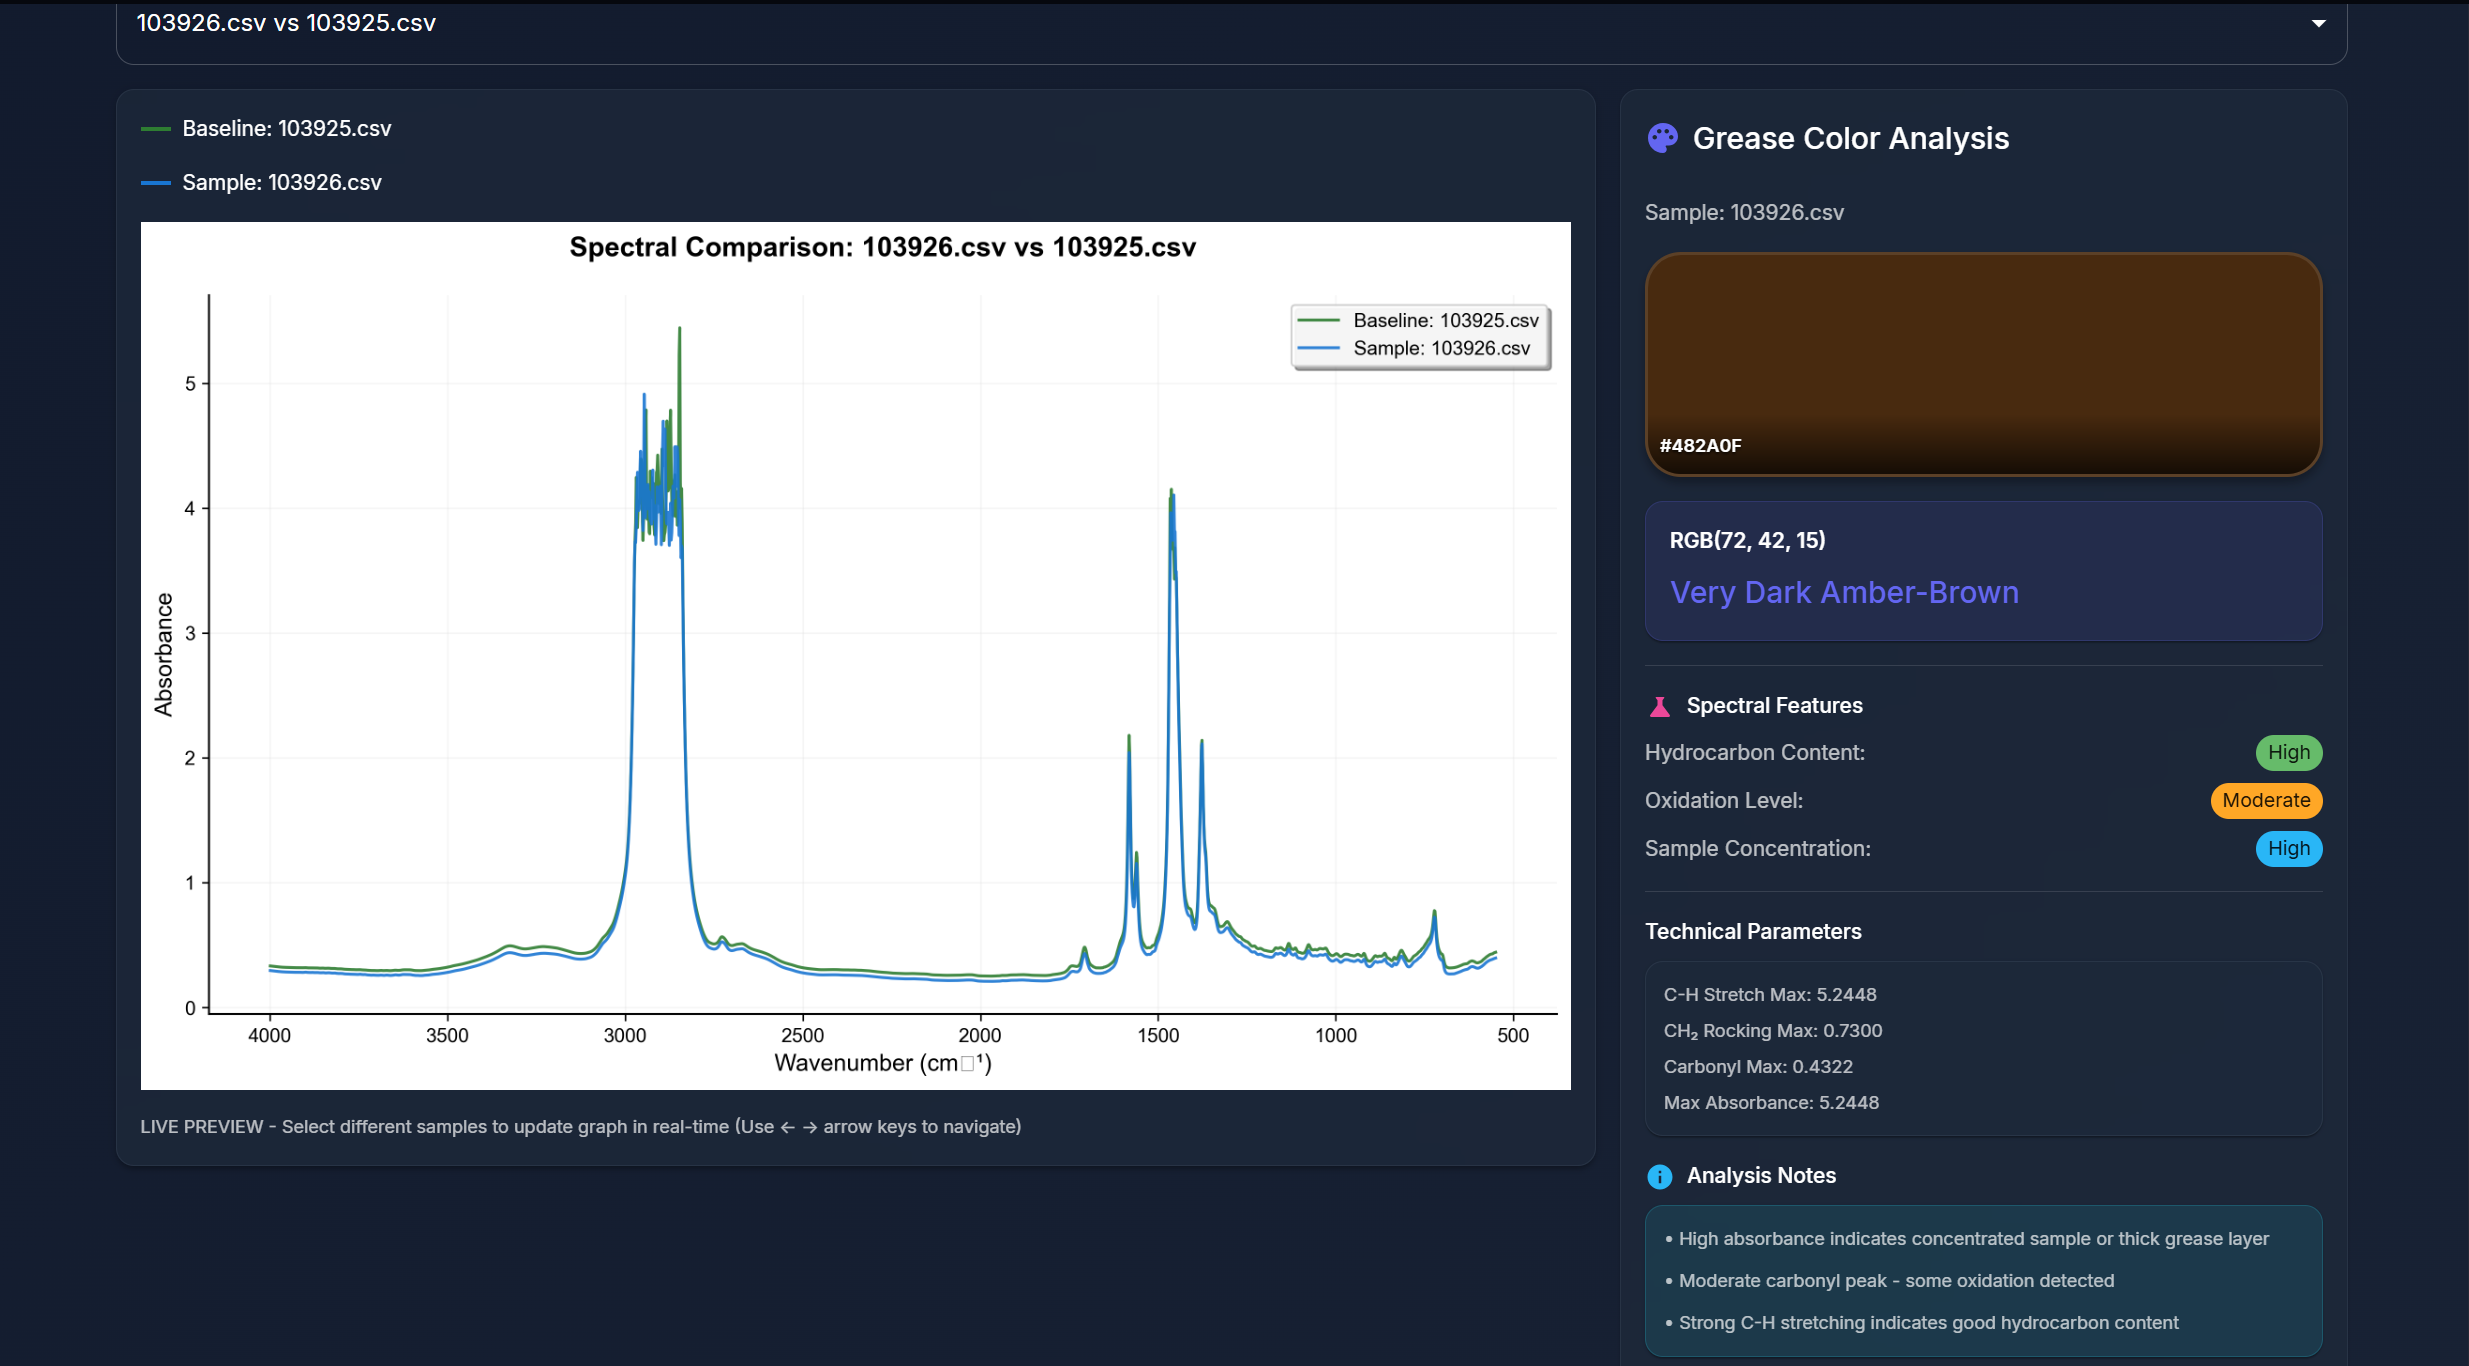Click the RGB(72, 42, 15) value text
This screenshot has height=1366, width=2469.
click(x=1747, y=541)
